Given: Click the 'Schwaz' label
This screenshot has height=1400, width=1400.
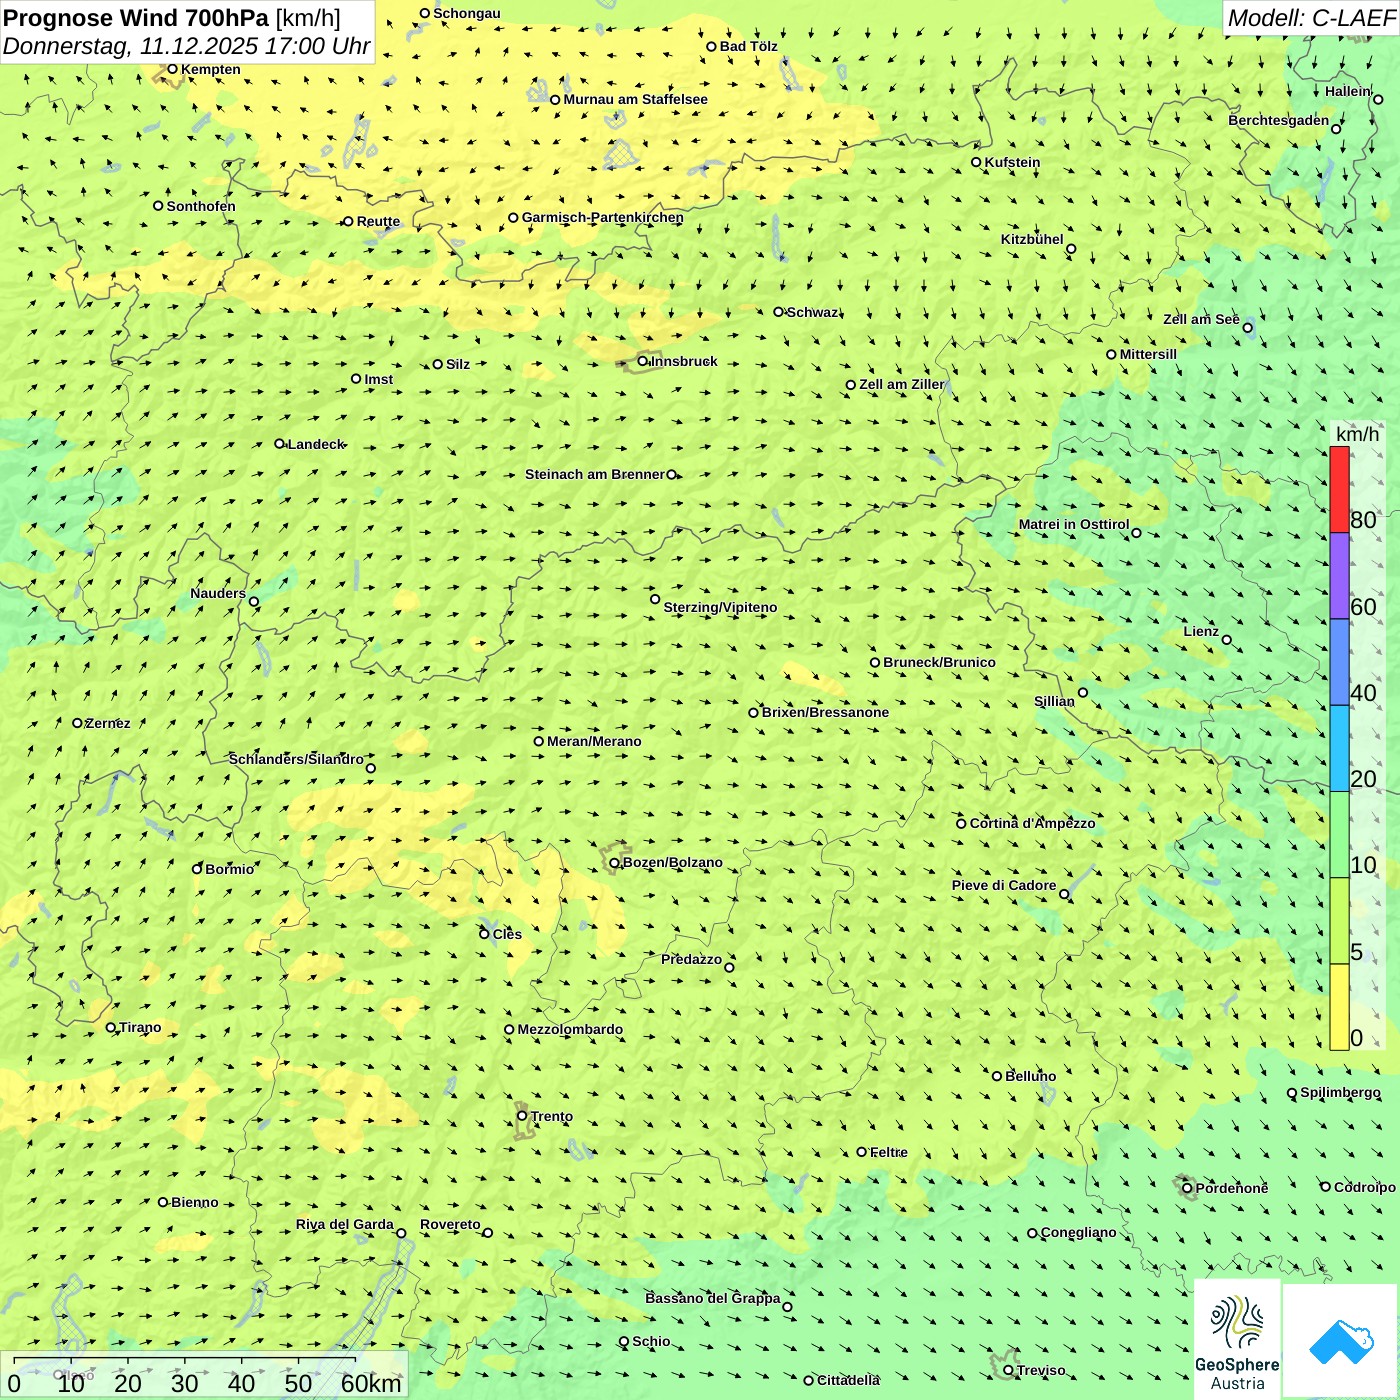Looking at the screenshot, I should (x=812, y=312).
